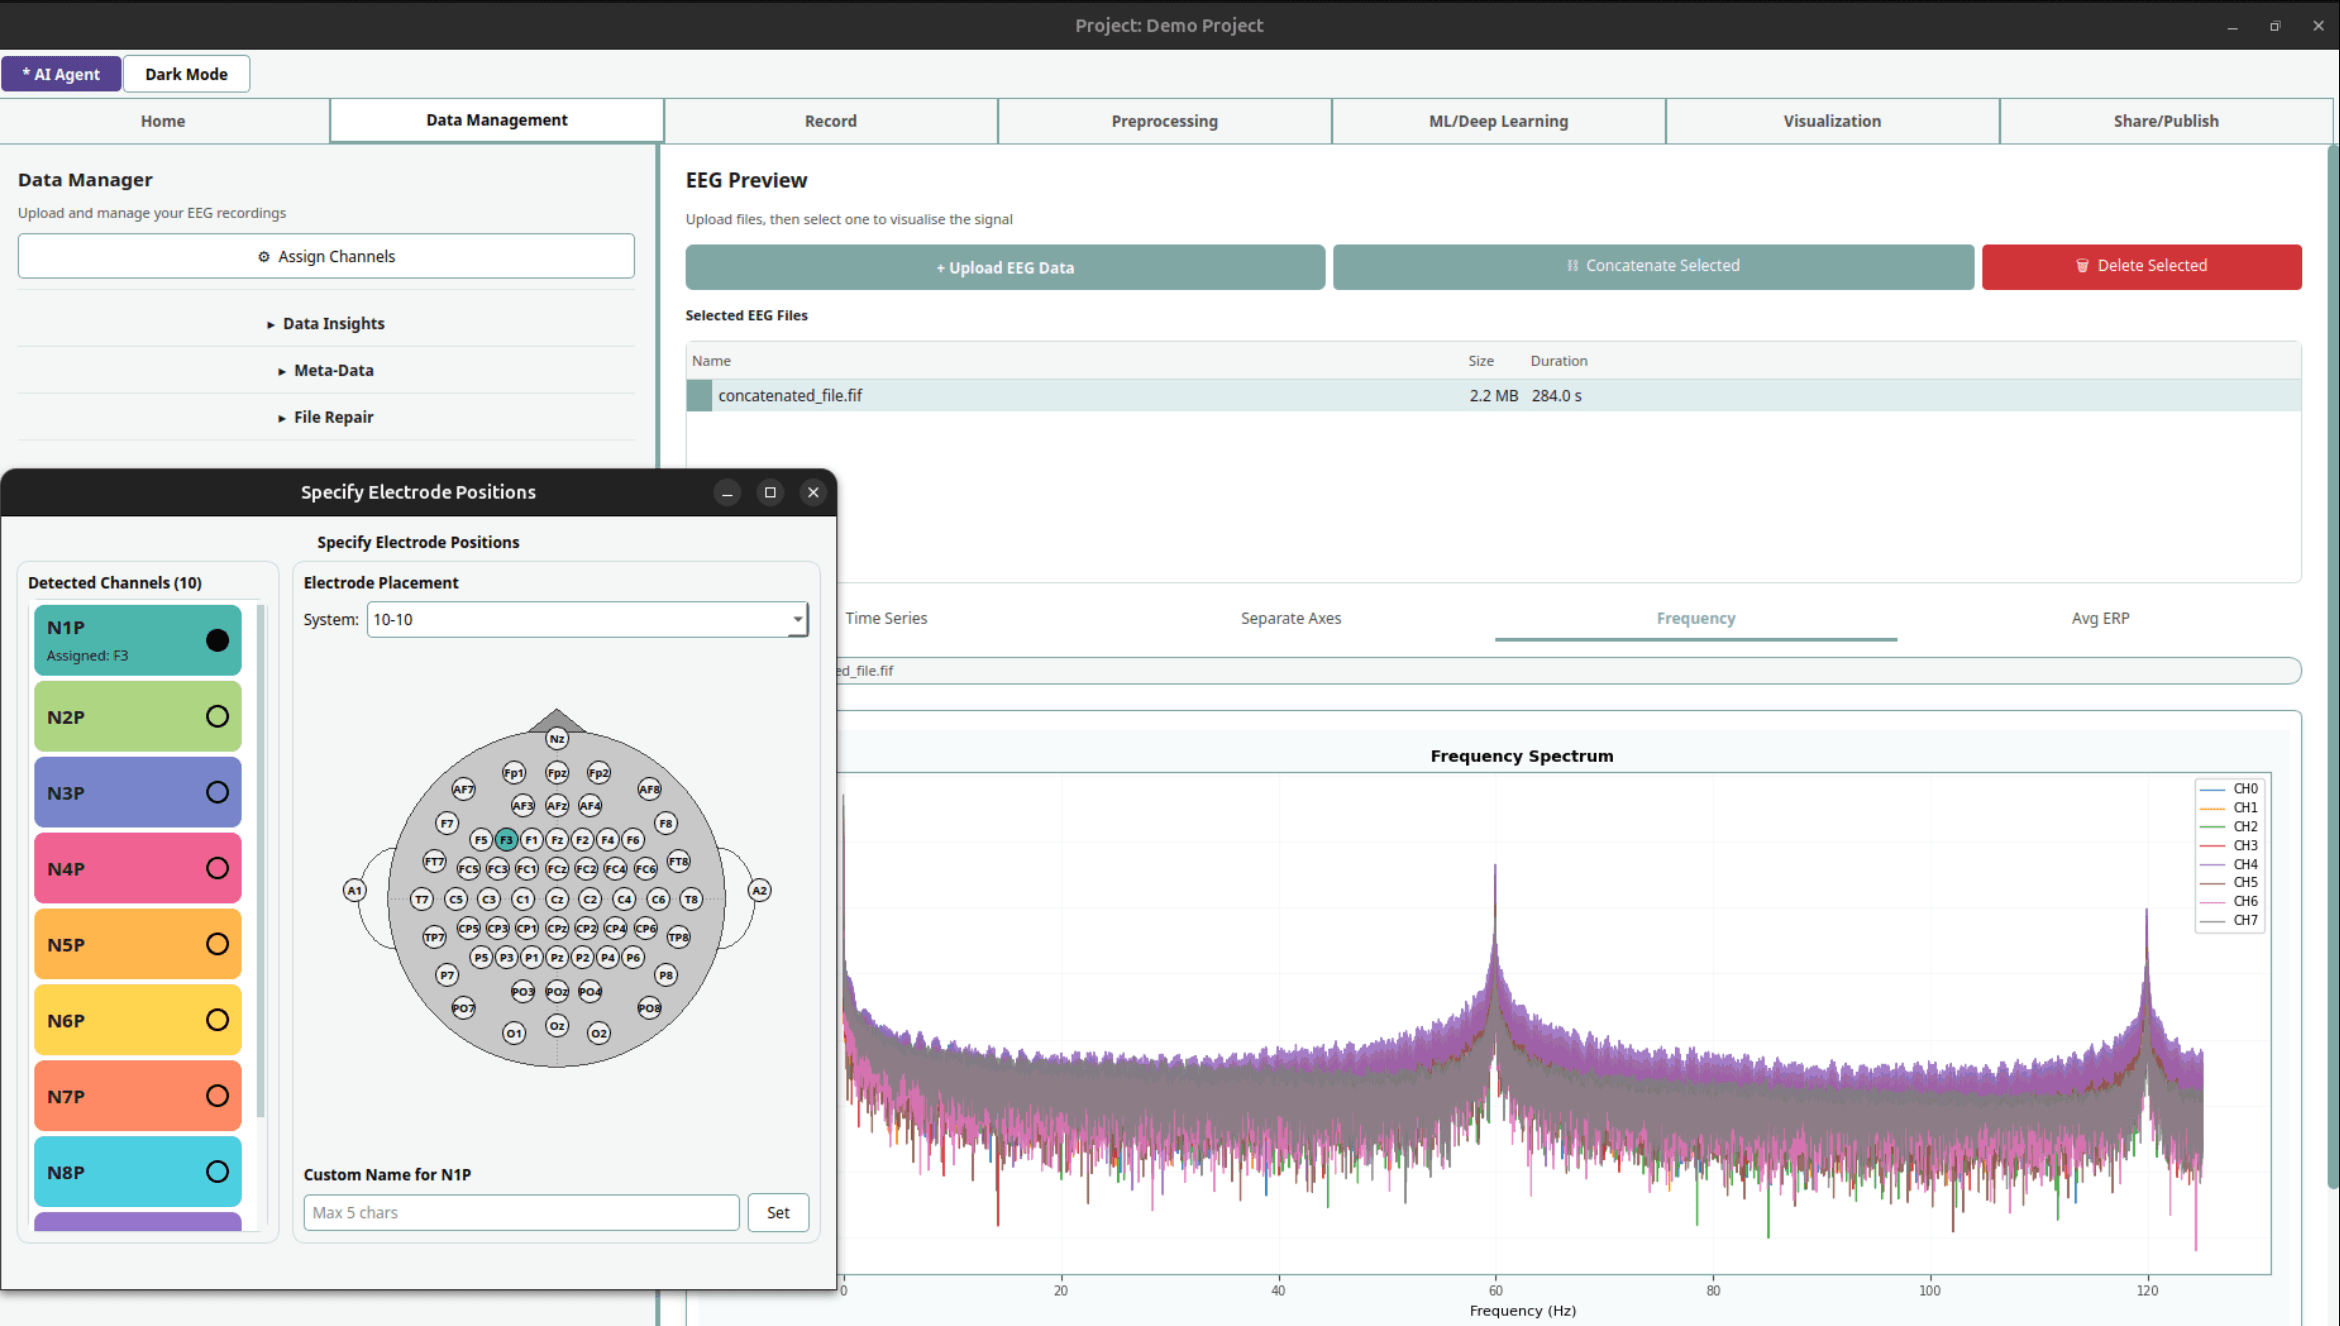Select the N2P channel radio button
Viewport: 2340px width, 1326px height.
coord(217,716)
